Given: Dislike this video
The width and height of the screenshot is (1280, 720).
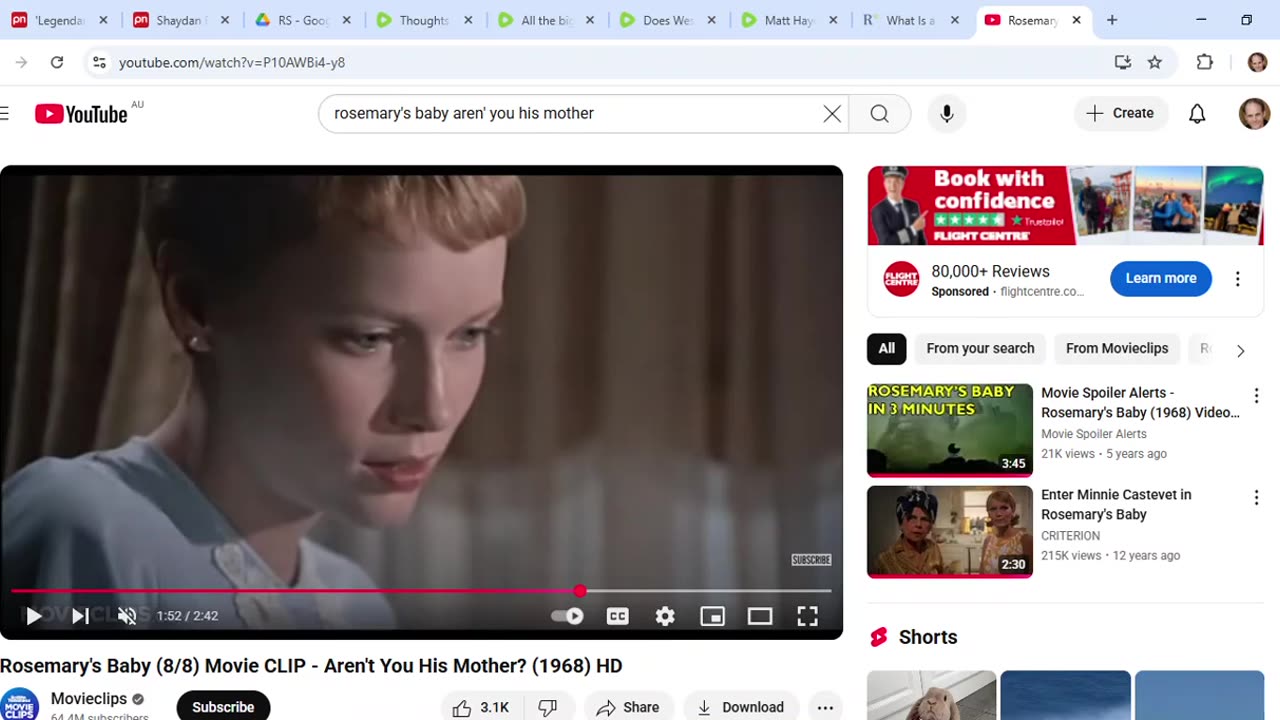Looking at the screenshot, I should click(548, 707).
